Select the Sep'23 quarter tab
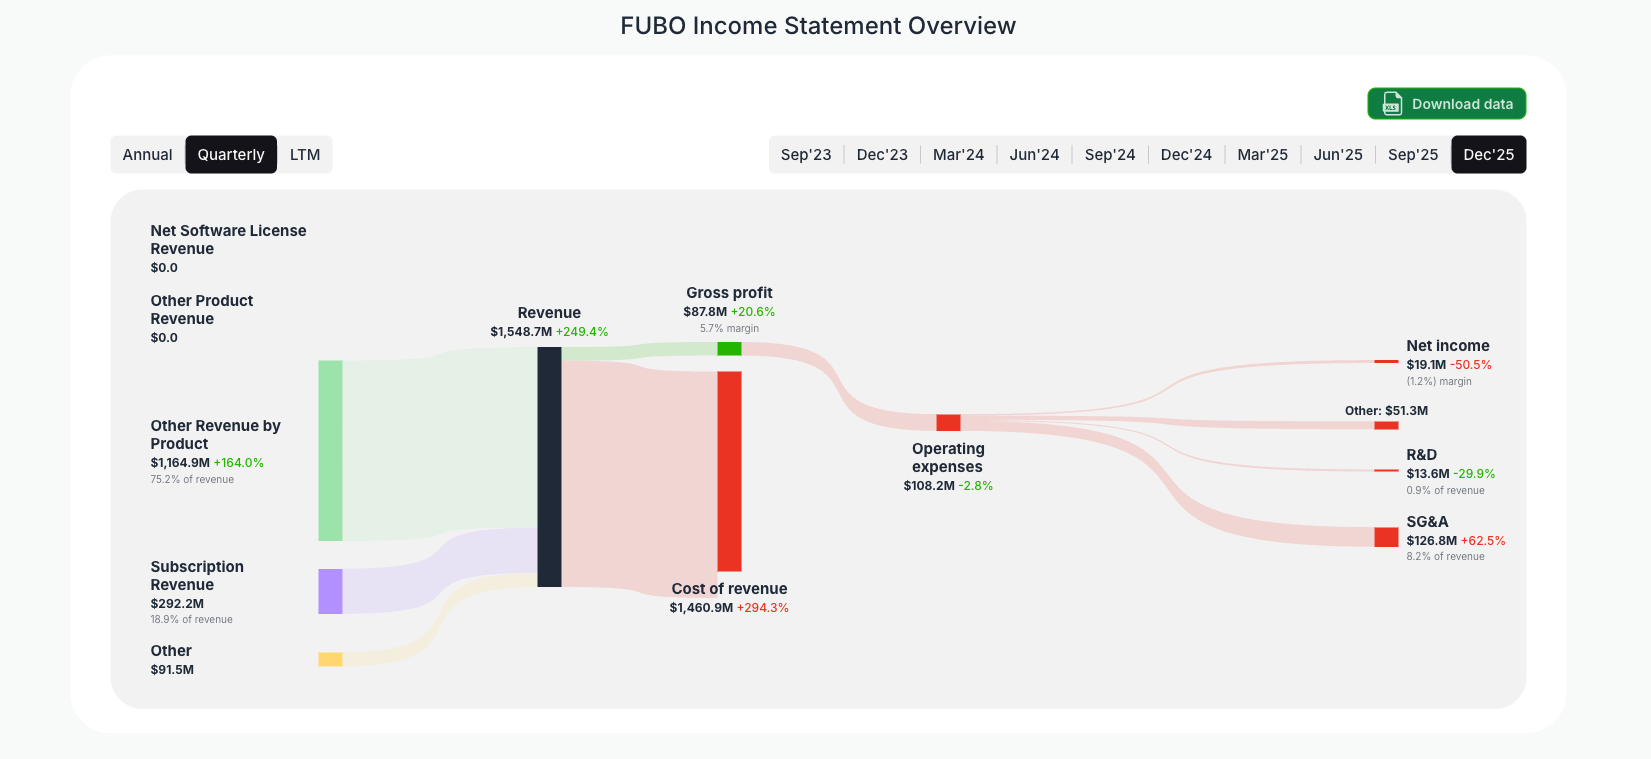The width and height of the screenshot is (1651, 759). pyautogui.click(x=806, y=154)
